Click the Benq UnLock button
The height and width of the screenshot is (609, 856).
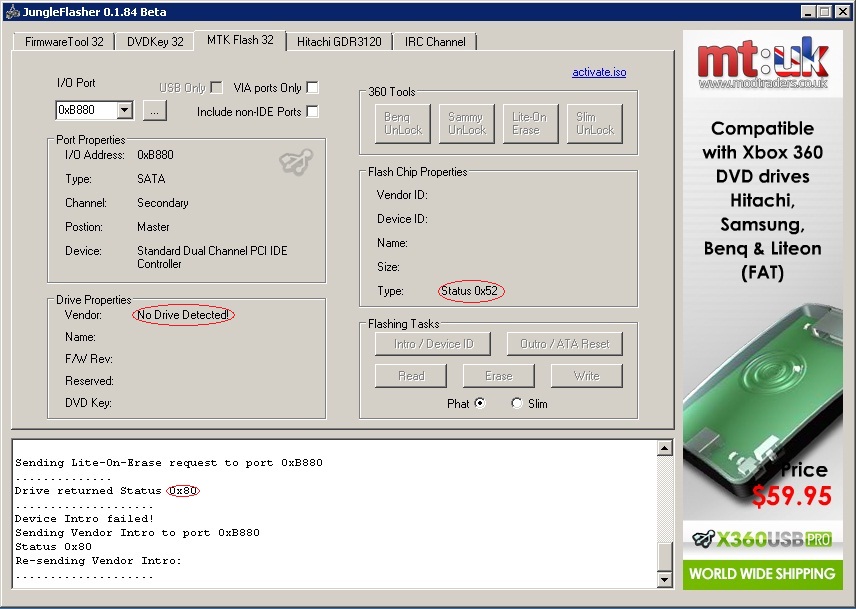tap(403, 124)
